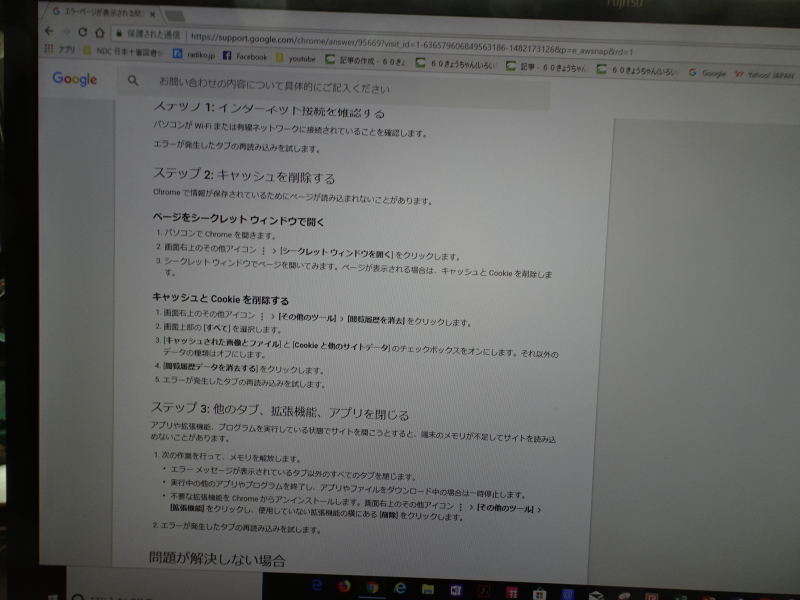Open the youtube bookmark folder
800x600 pixels.
(296, 58)
